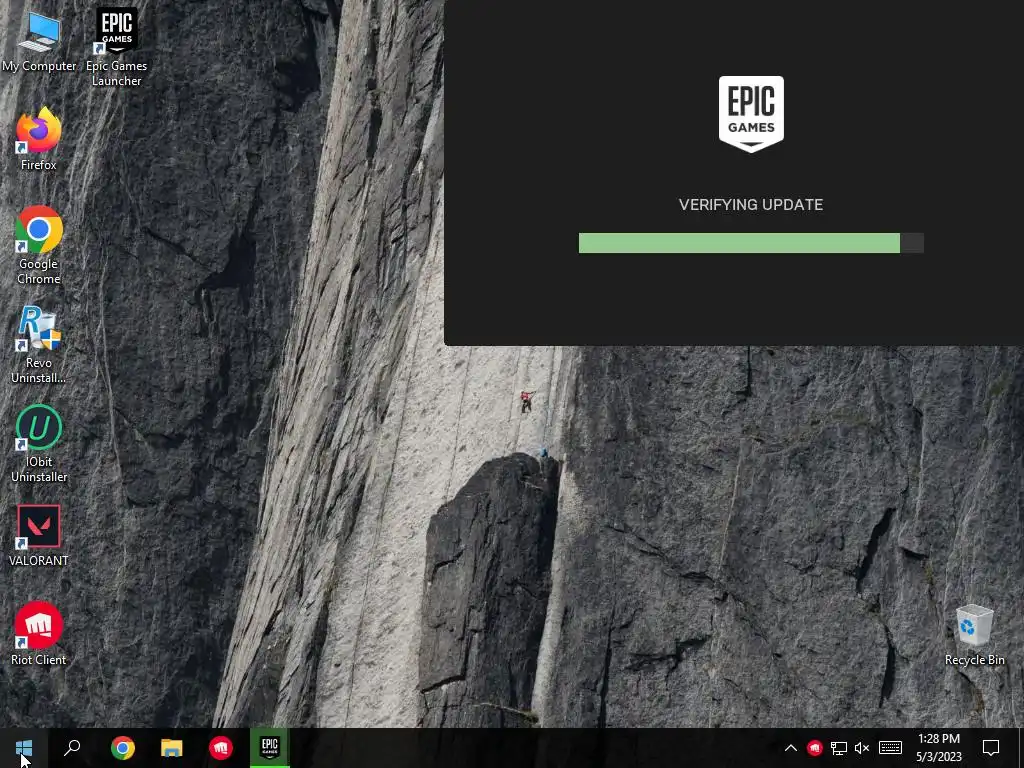
Task: Show hidden system tray icons
Action: coord(790,748)
